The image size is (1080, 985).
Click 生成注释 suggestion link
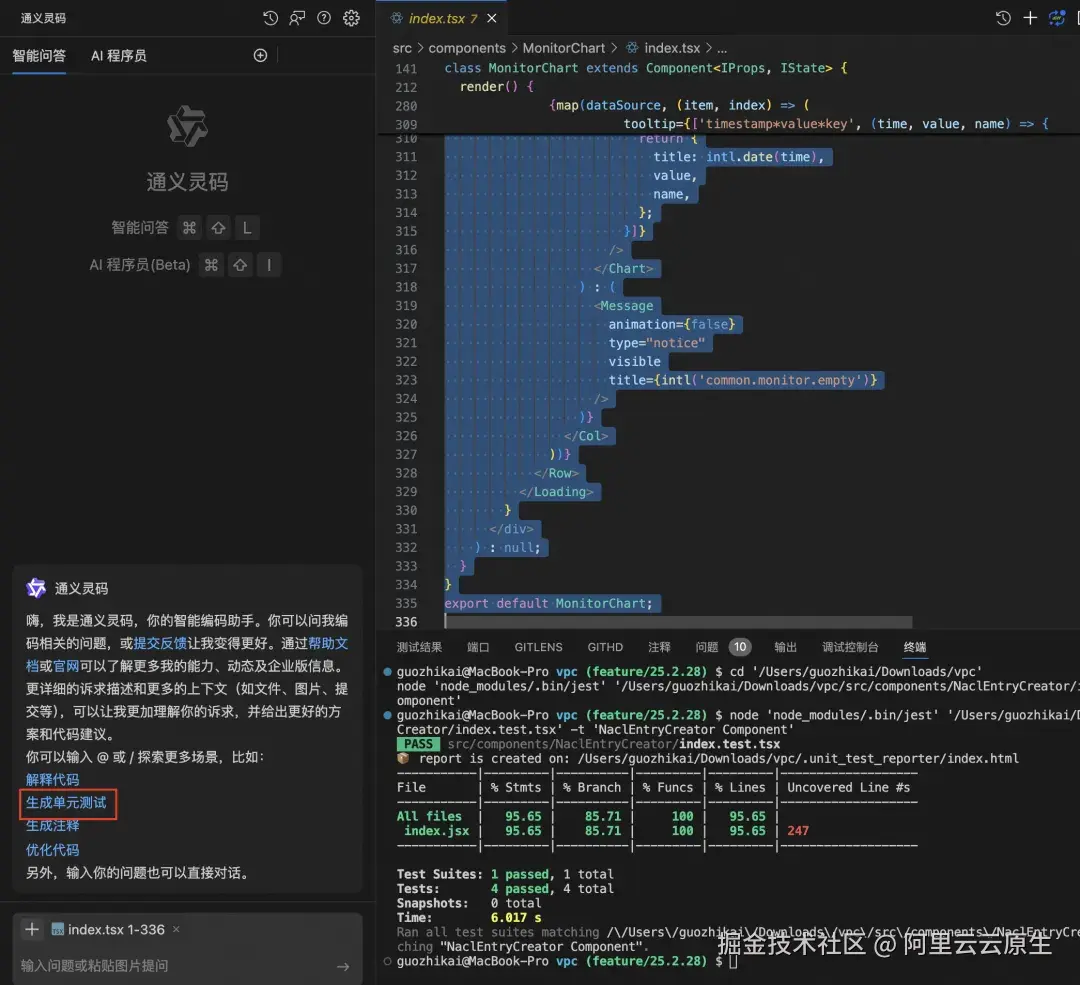click(x=52, y=826)
